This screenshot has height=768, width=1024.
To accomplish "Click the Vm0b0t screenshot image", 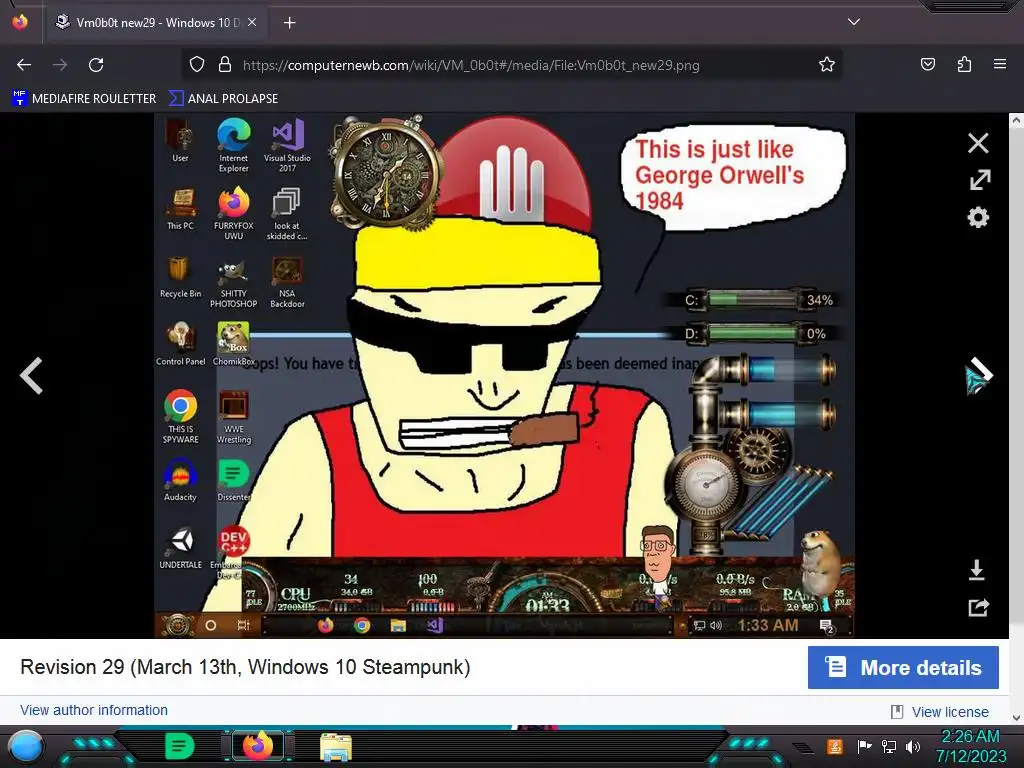I will pyautogui.click(x=504, y=376).
